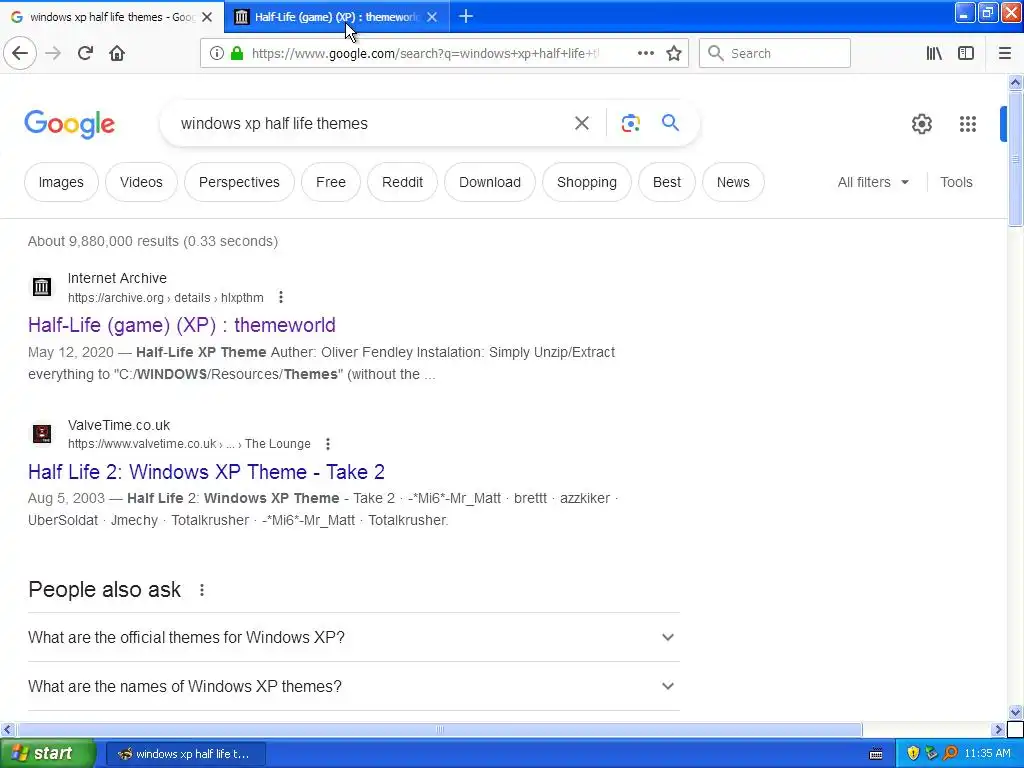Switch to windows xp half life themes tab
Viewport: 1024px width, 768px height.
[112, 17]
